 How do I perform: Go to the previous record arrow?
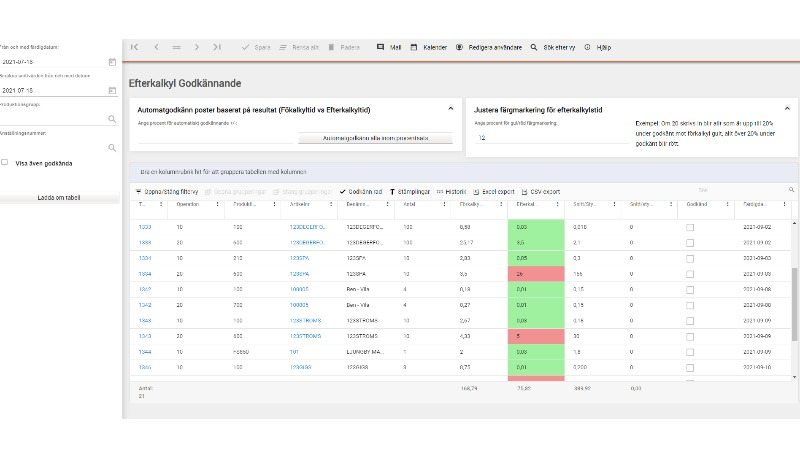156,47
